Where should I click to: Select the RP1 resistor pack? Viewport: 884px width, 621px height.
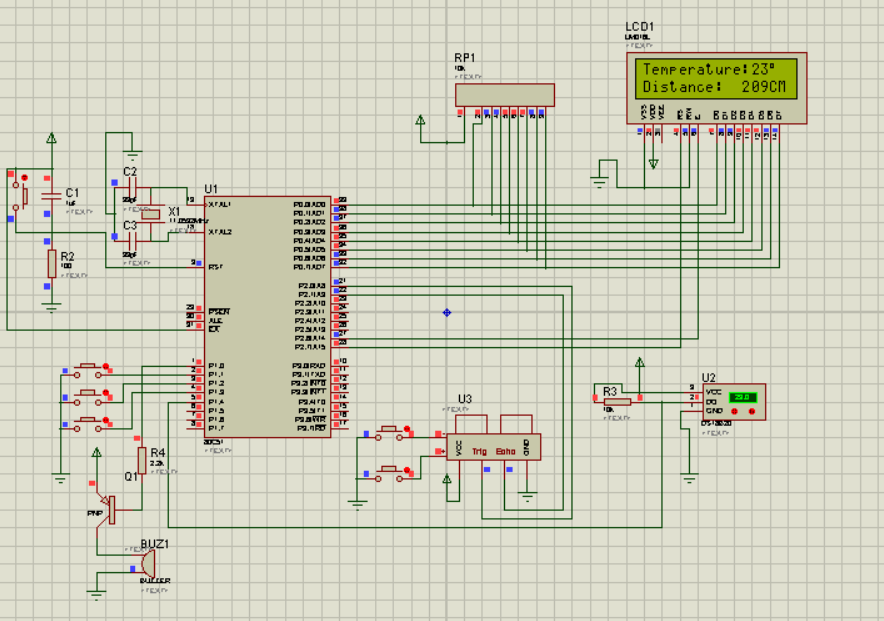pyautogui.click(x=504, y=95)
